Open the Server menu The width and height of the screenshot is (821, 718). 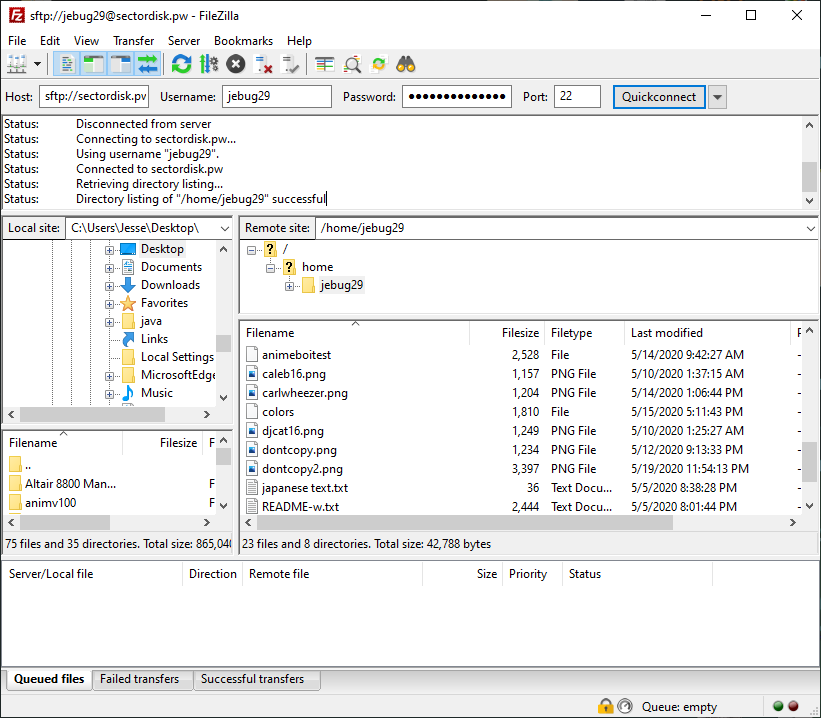coord(184,41)
